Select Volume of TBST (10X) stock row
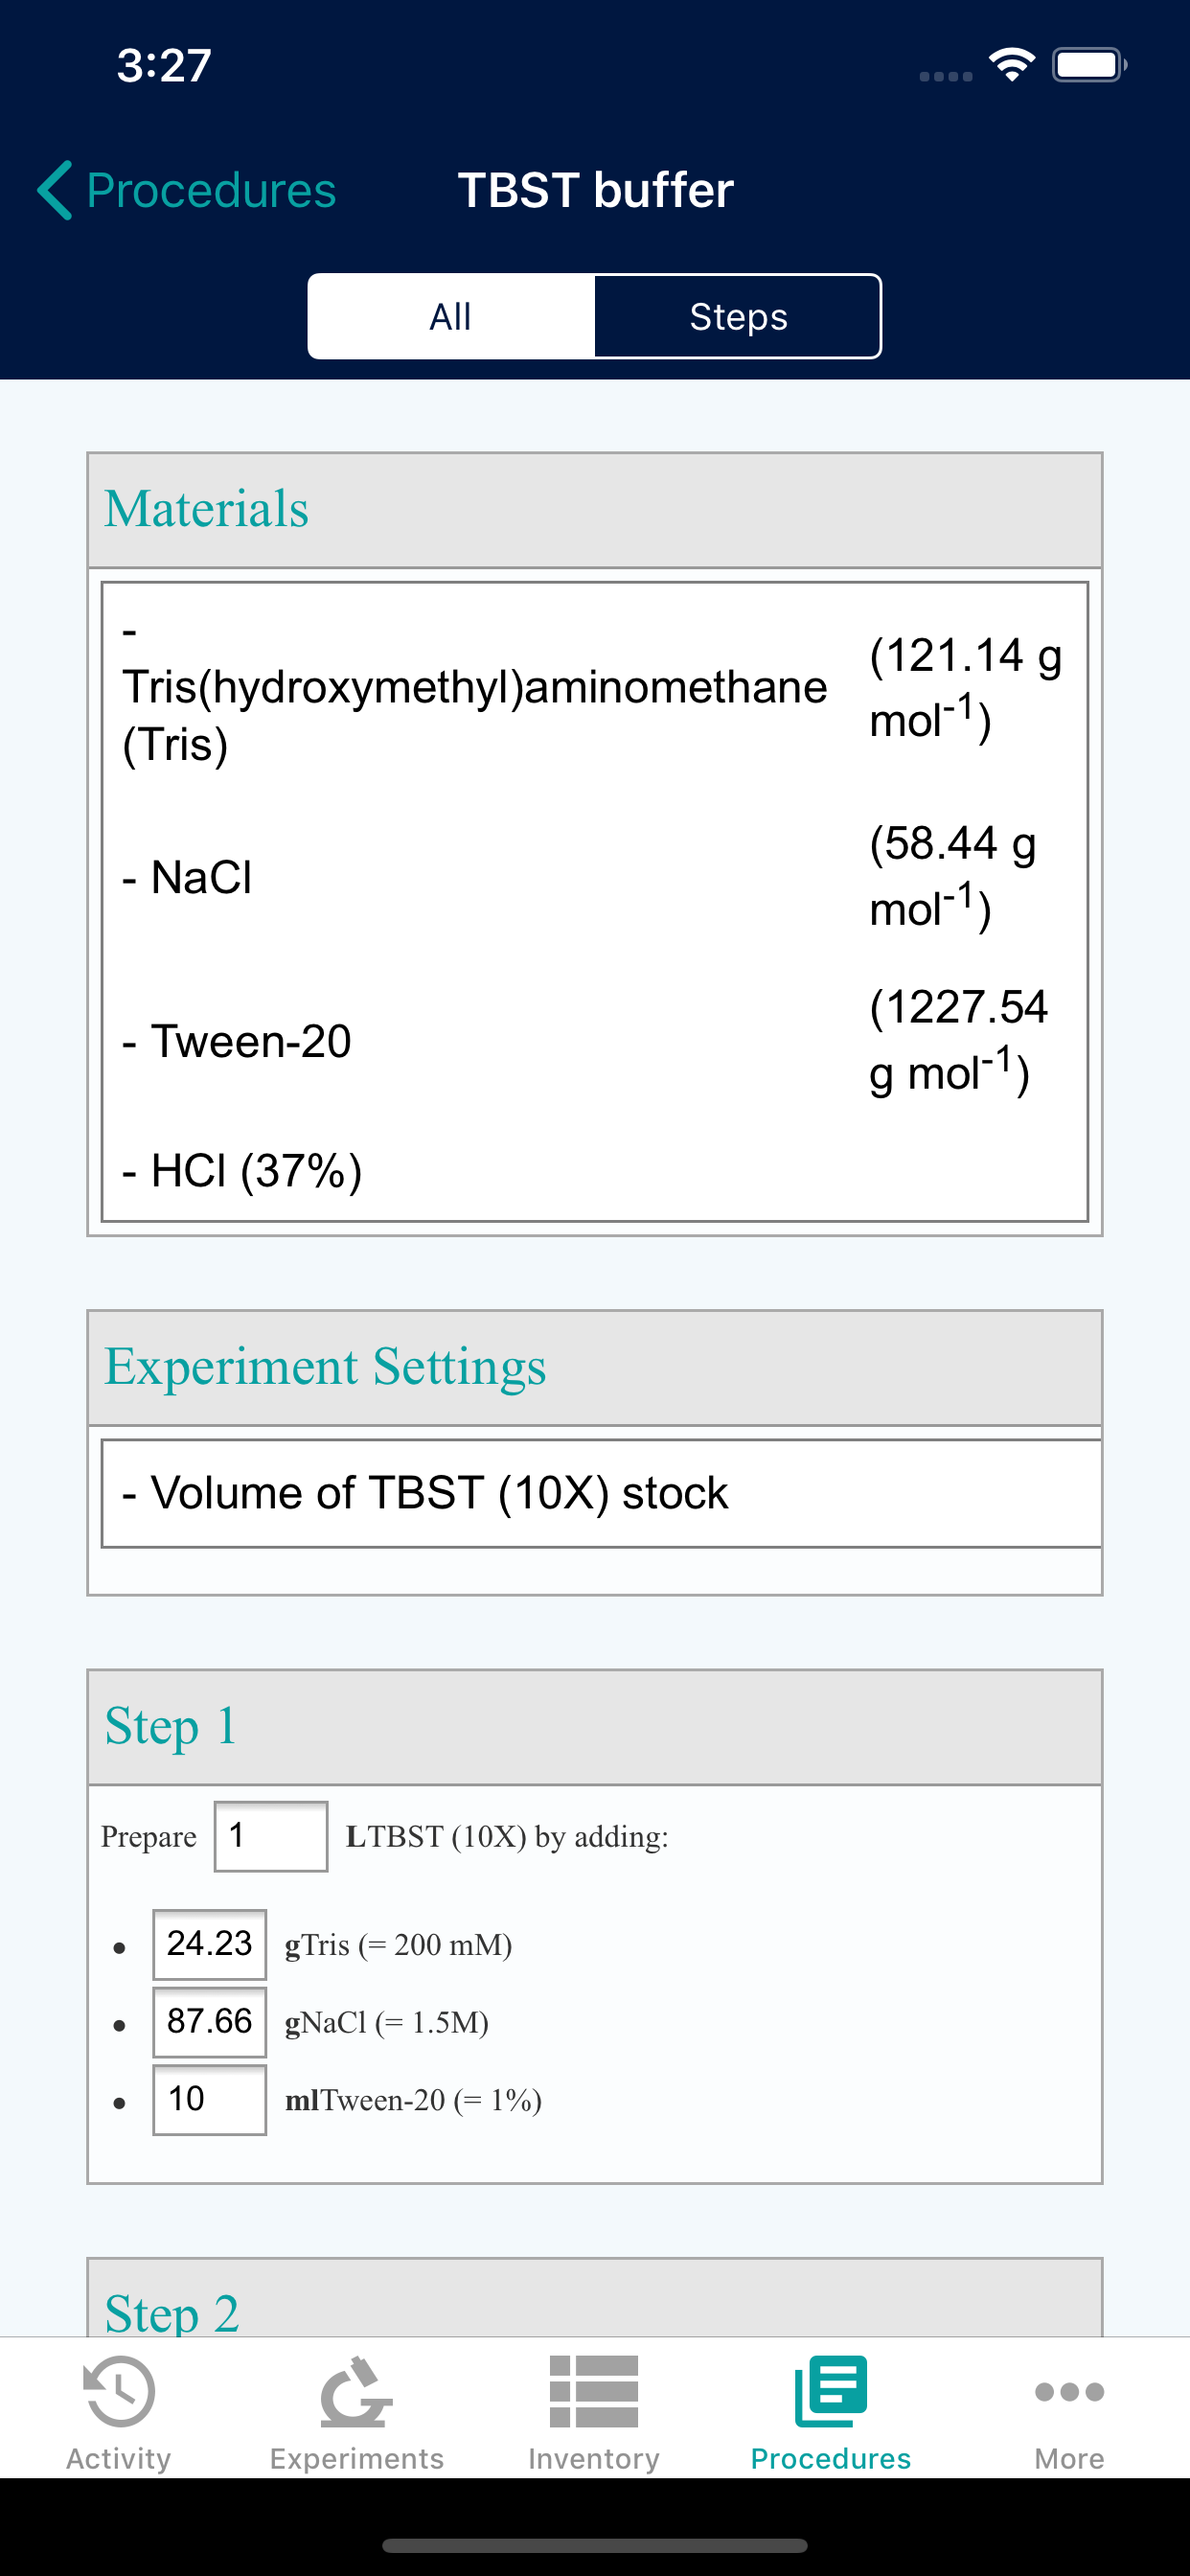 pos(601,1493)
